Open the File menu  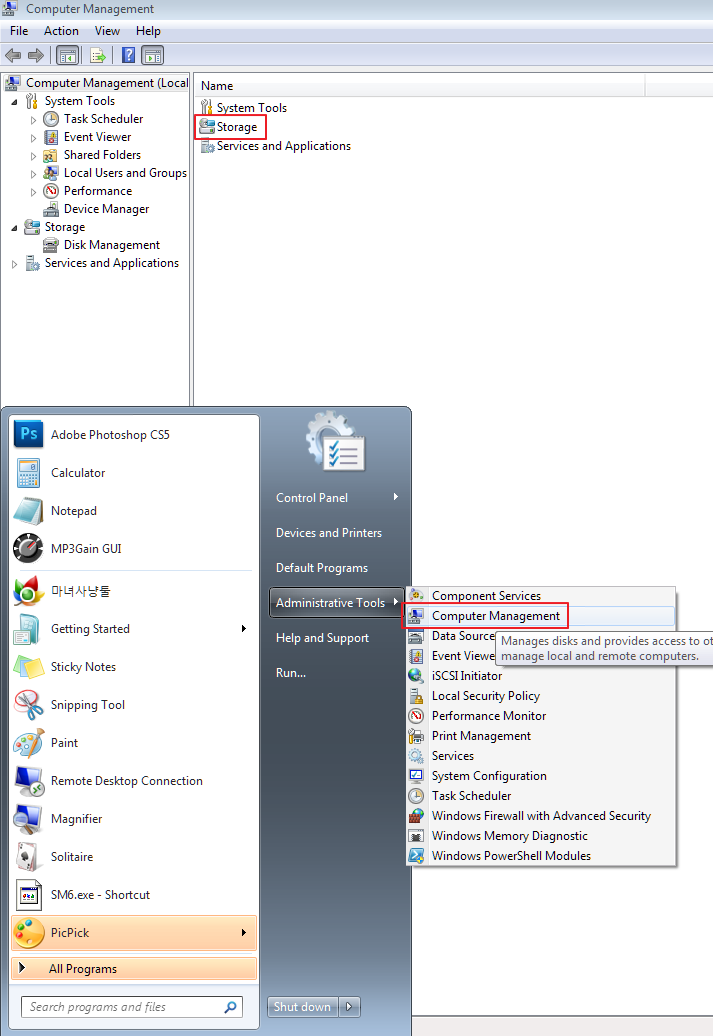pyautogui.click(x=19, y=31)
